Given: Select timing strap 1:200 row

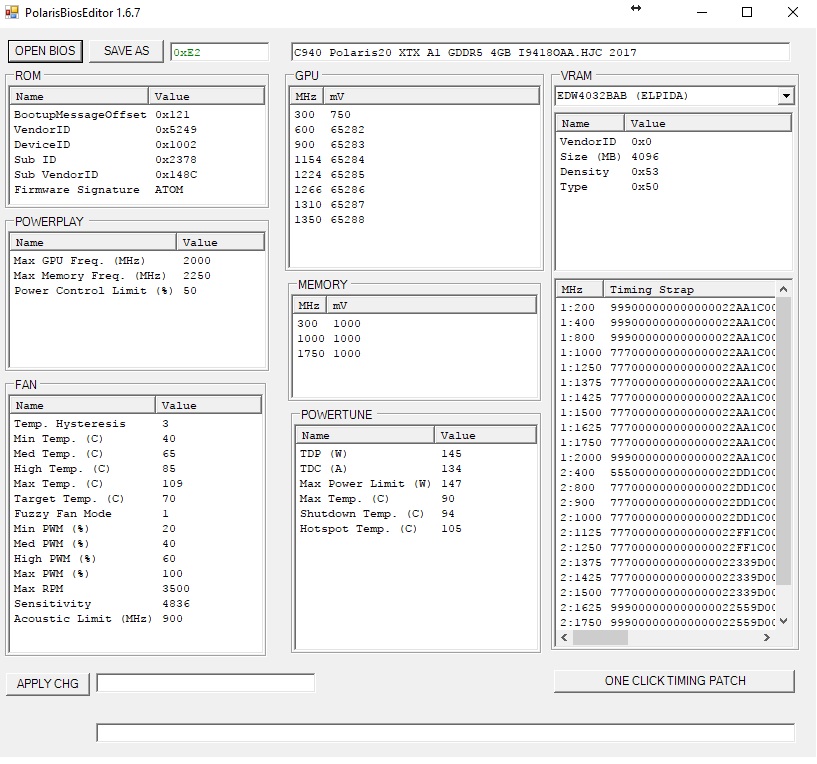Looking at the screenshot, I should (x=666, y=308).
